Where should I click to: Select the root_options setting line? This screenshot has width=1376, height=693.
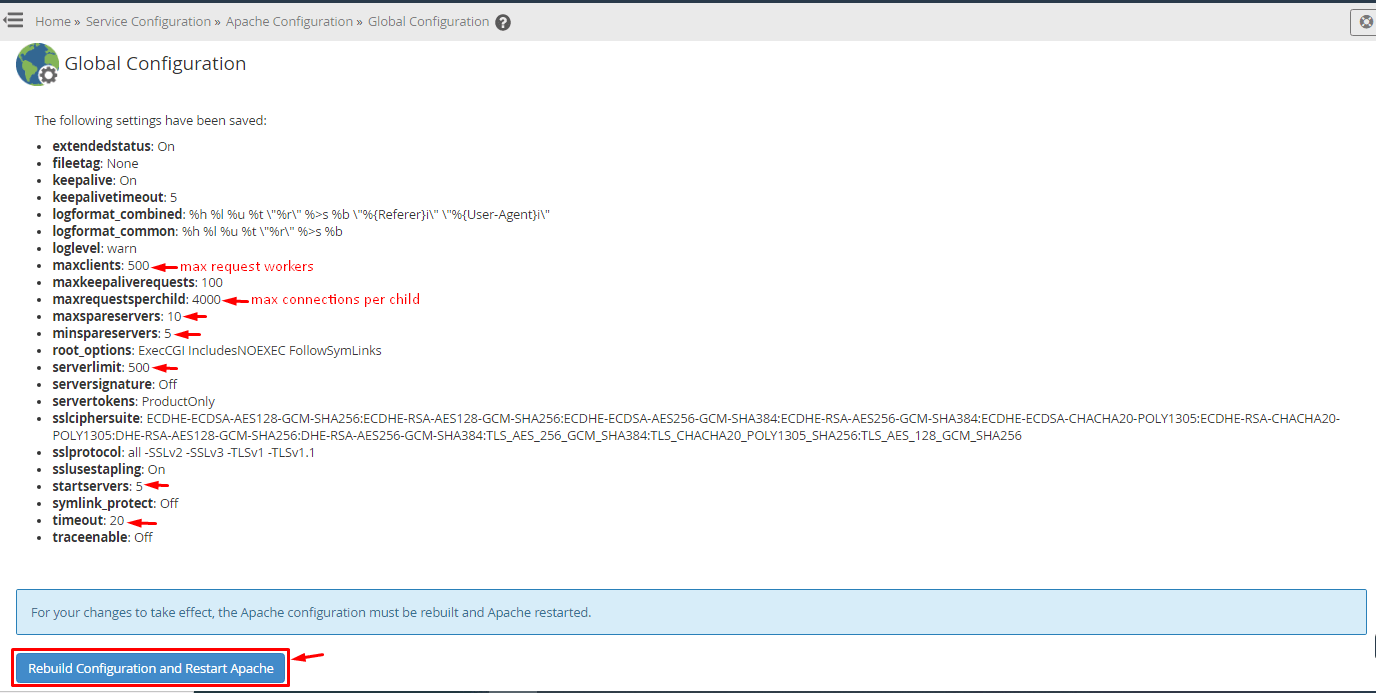(217, 350)
